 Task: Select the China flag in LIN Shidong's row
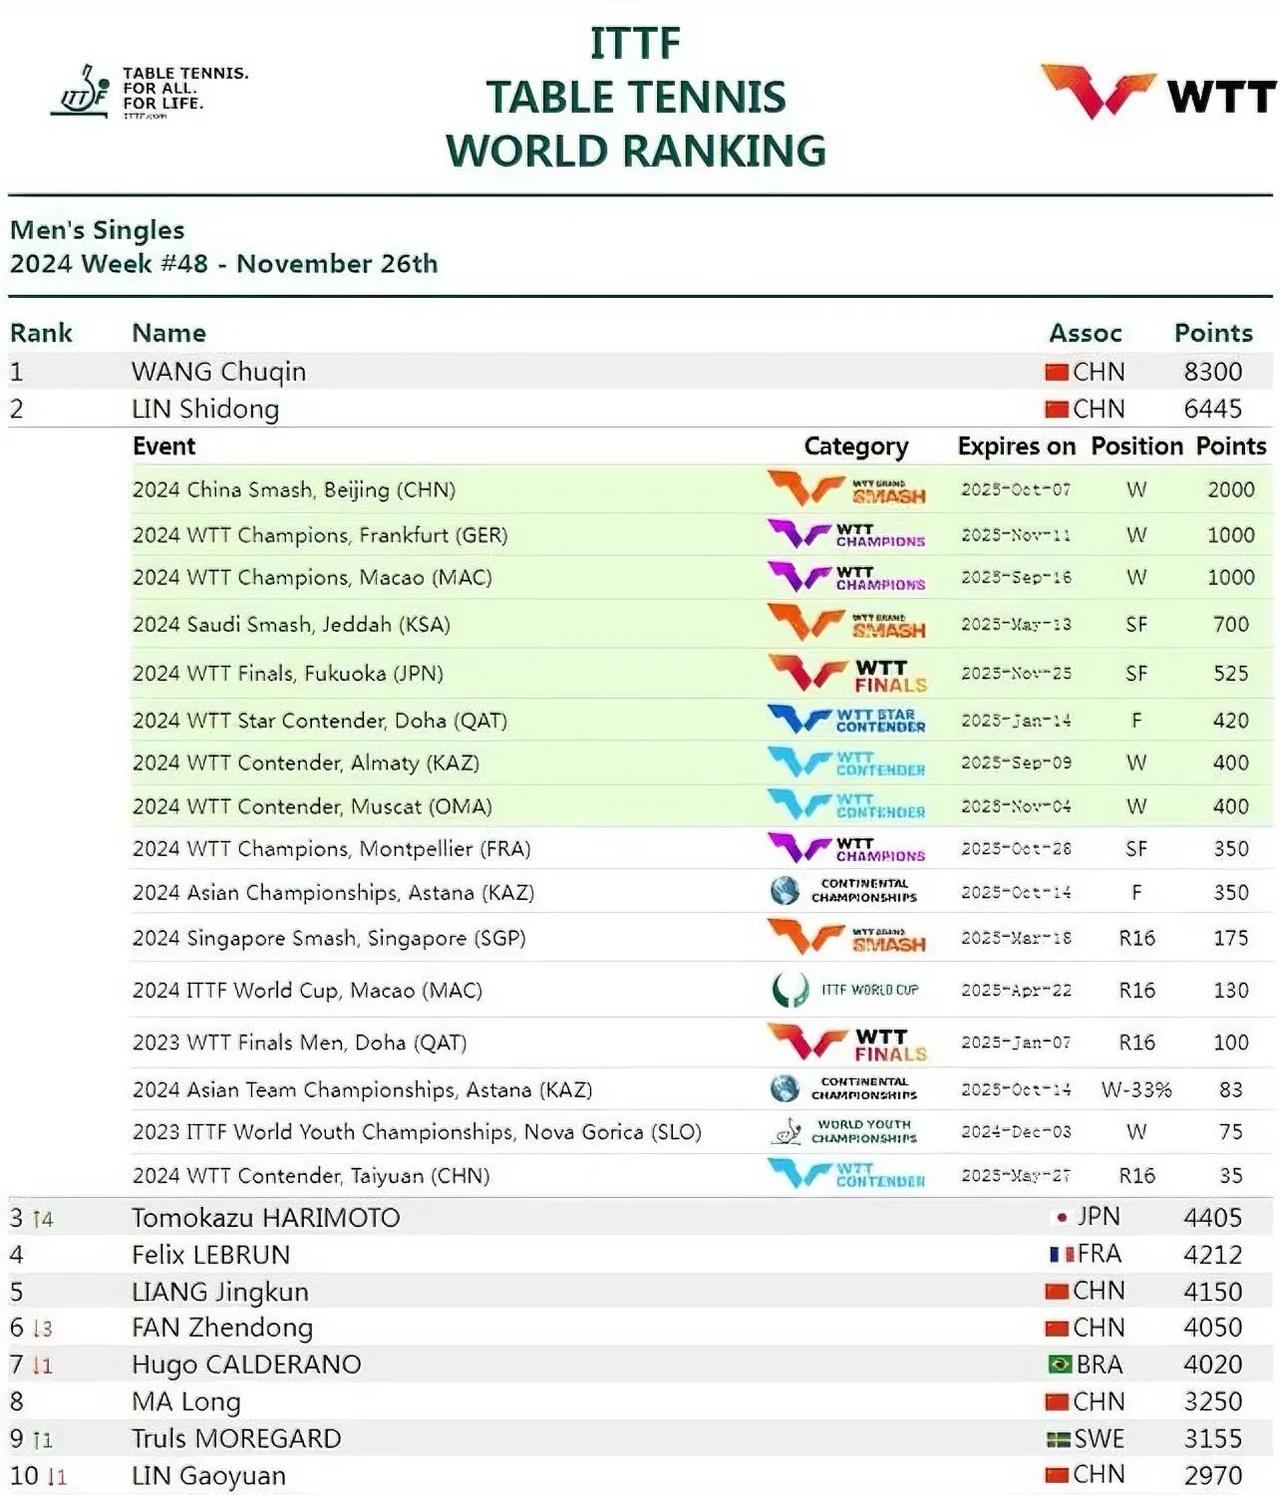click(1056, 410)
